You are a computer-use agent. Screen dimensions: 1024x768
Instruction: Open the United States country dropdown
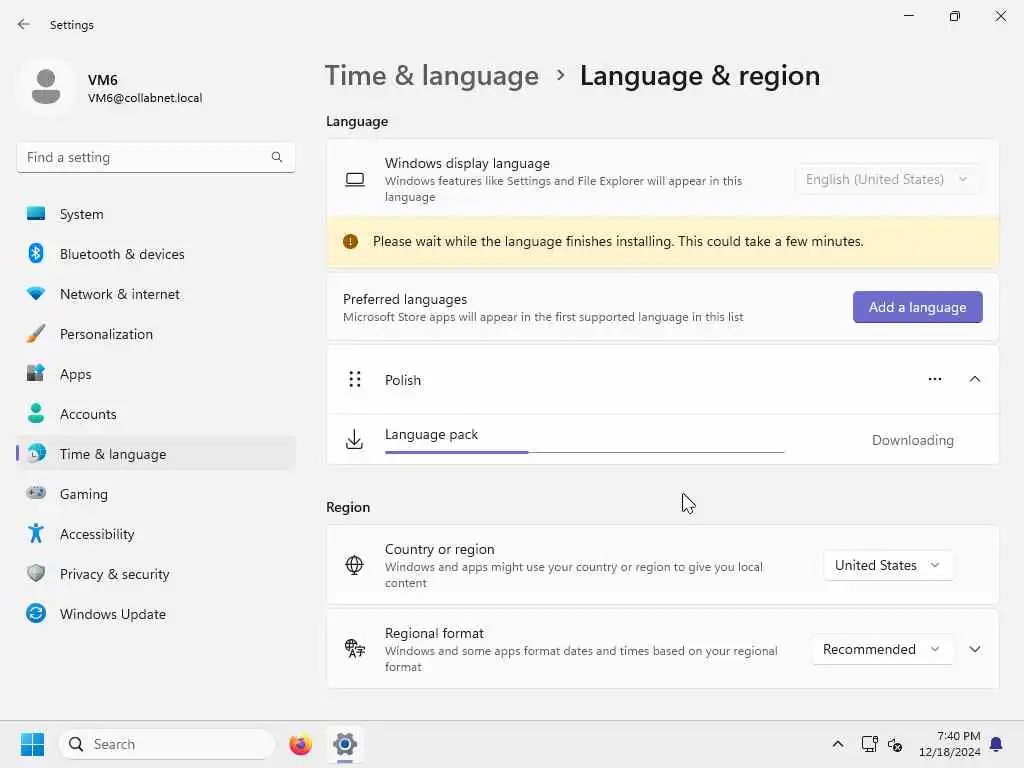click(888, 566)
